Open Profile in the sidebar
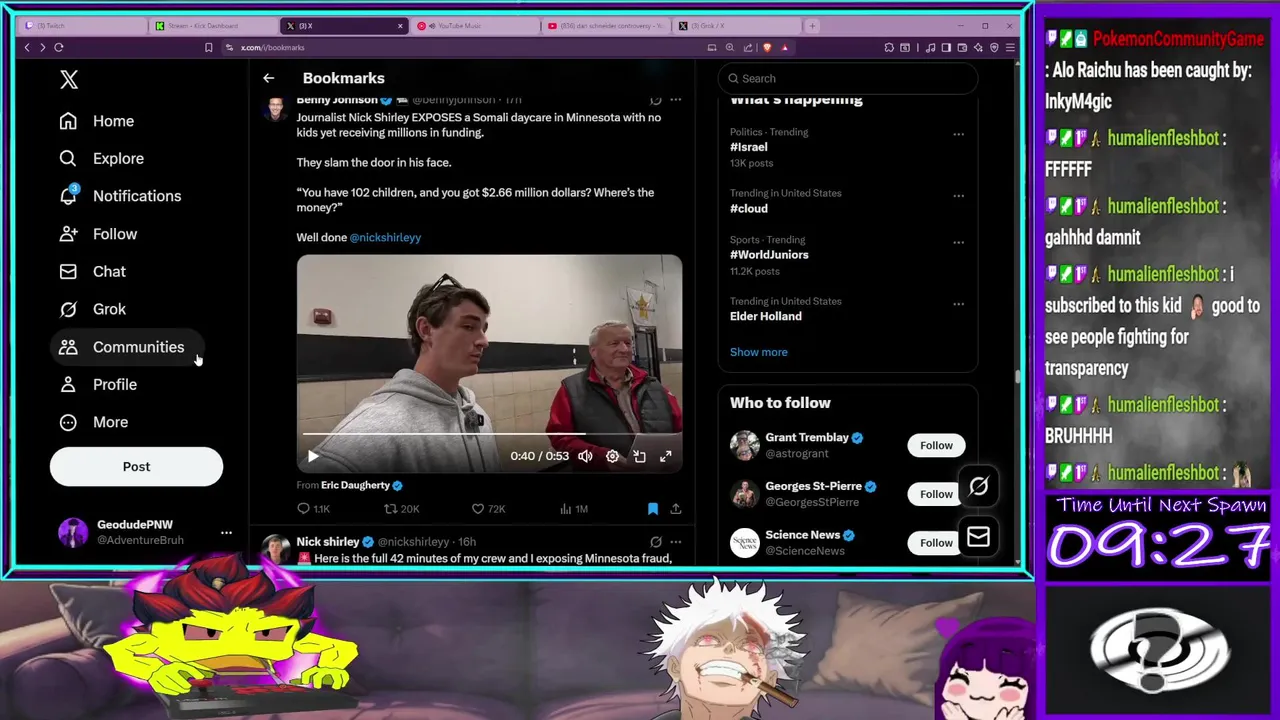This screenshot has height=720, width=1280. (98, 384)
